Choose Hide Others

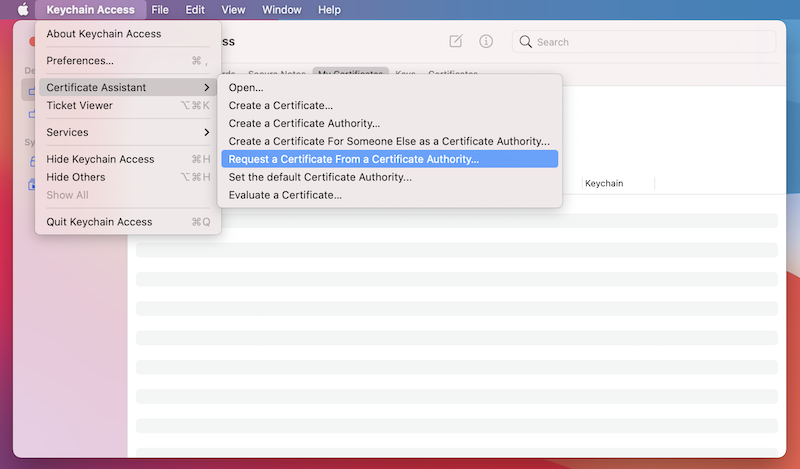coord(128,177)
